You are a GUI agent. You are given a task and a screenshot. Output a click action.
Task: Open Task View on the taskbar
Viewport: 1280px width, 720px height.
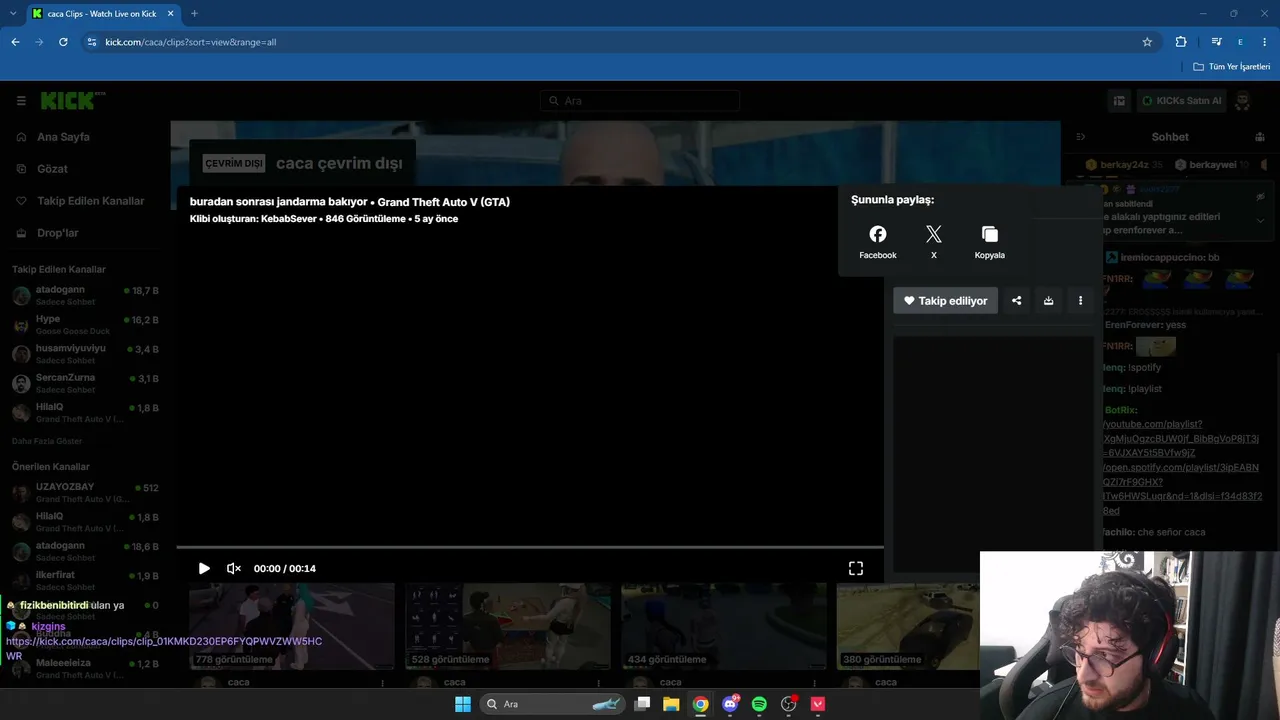(643, 704)
